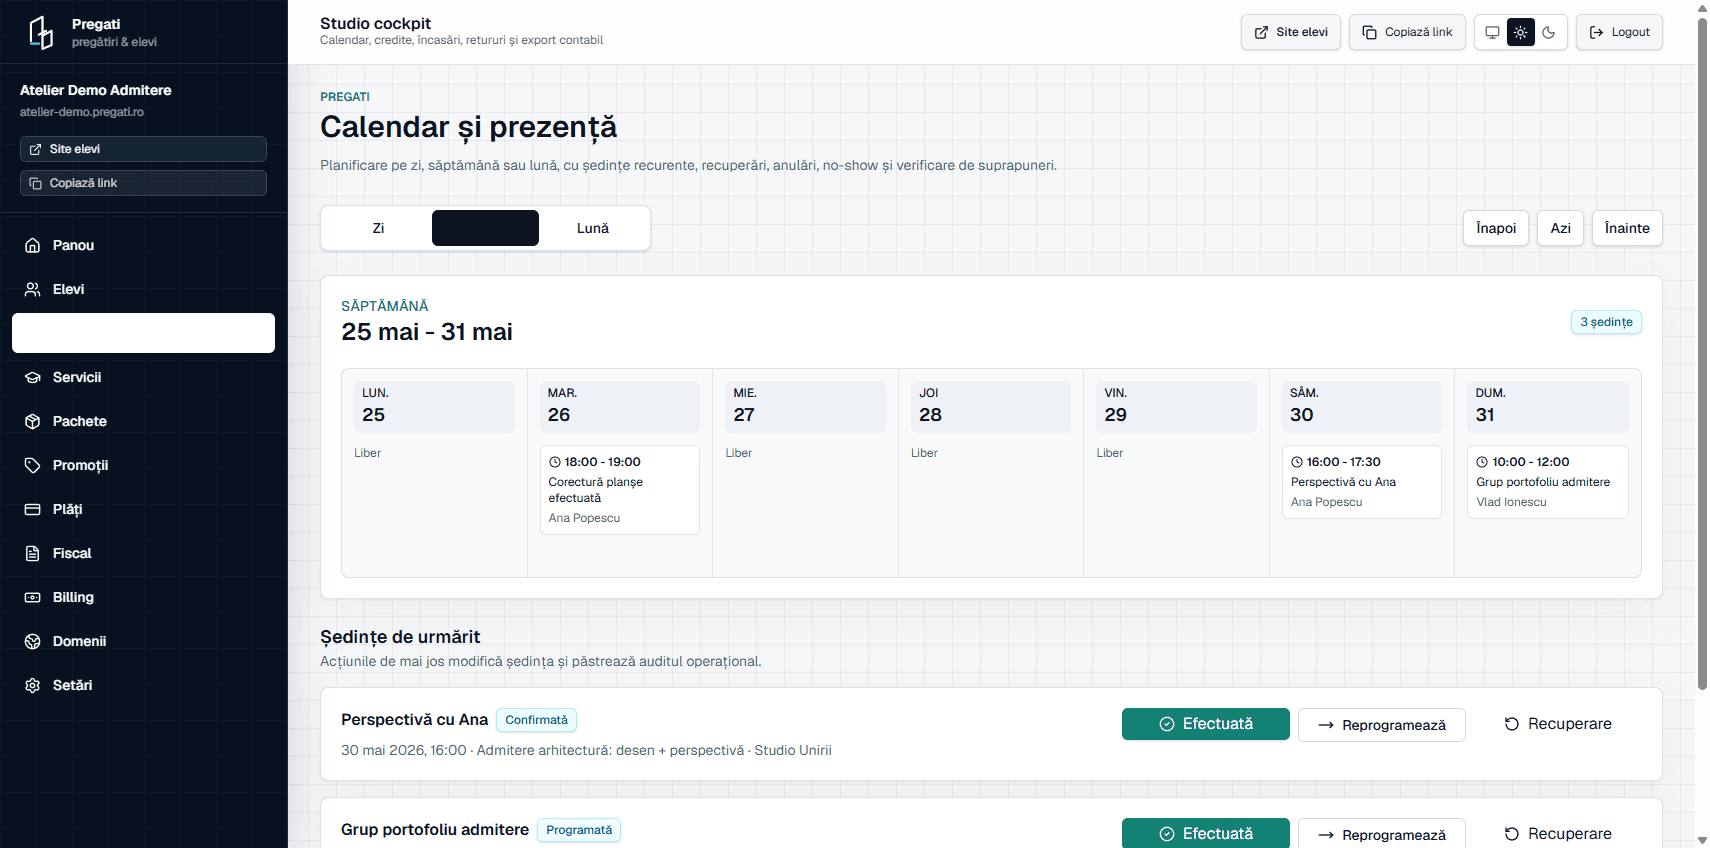Click the Domenii globe icon
Image resolution: width=1710 pixels, height=848 pixels.
coord(33,641)
